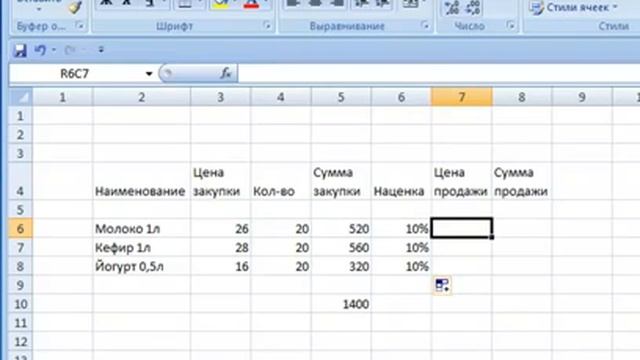Click the Сумма закупки header cell

click(x=341, y=181)
